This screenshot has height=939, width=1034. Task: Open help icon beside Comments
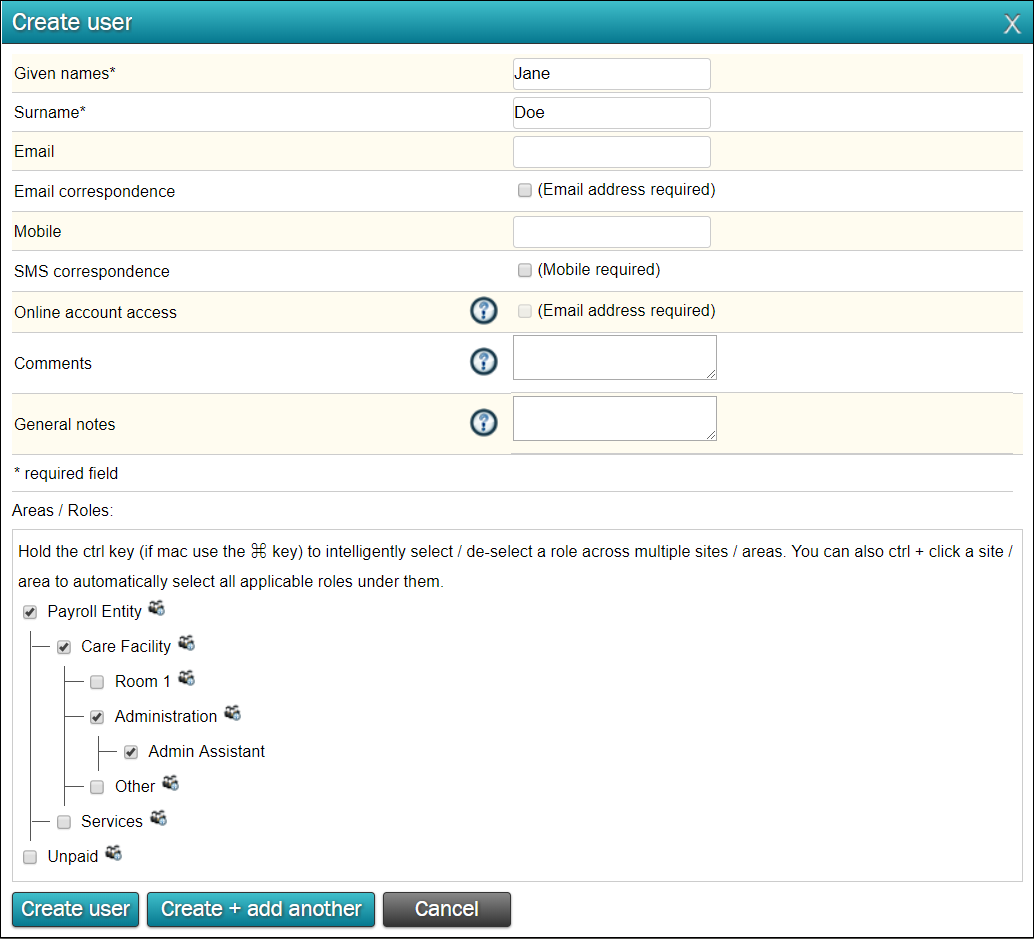tap(483, 361)
